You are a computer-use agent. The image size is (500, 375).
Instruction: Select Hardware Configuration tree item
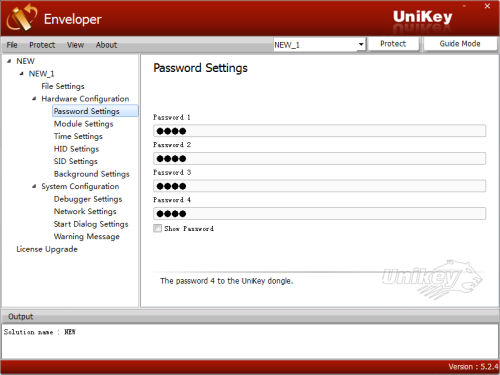point(85,99)
